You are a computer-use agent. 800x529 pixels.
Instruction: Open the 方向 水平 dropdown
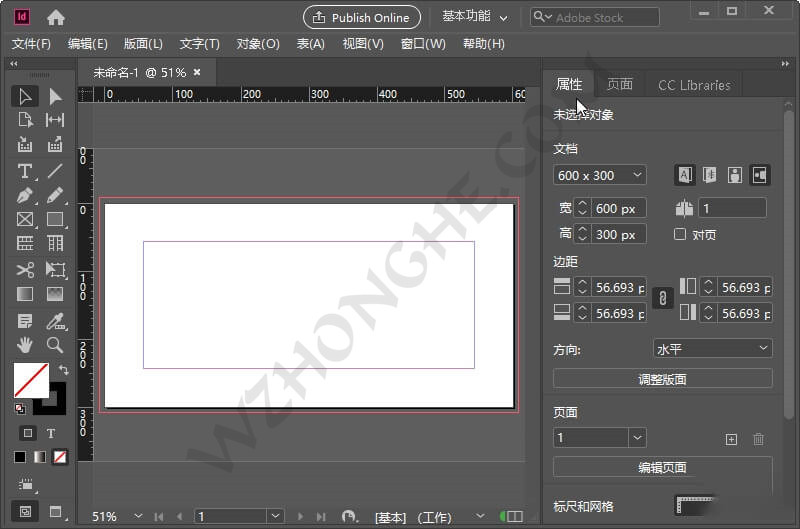click(712, 349)
